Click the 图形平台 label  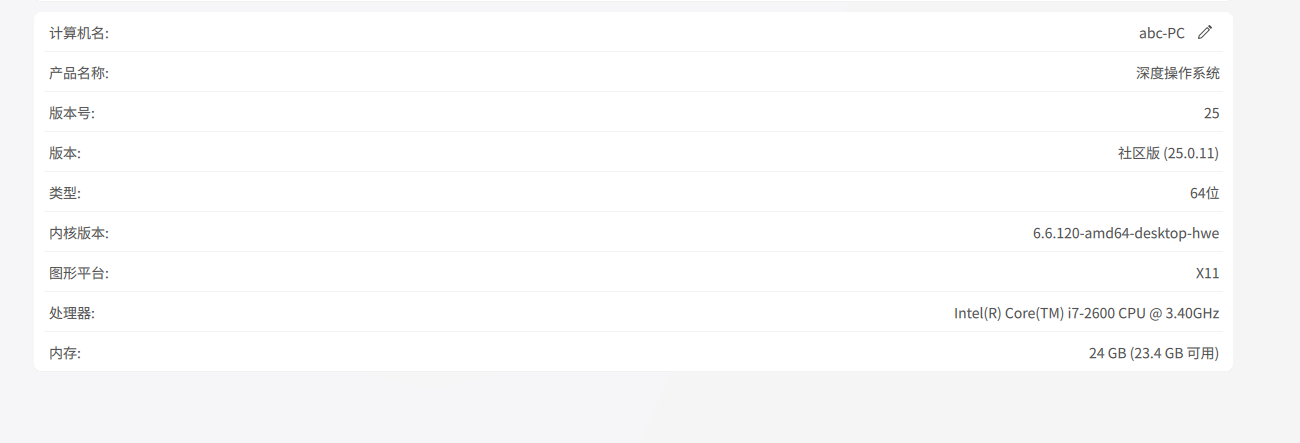(x=79, y=273)
